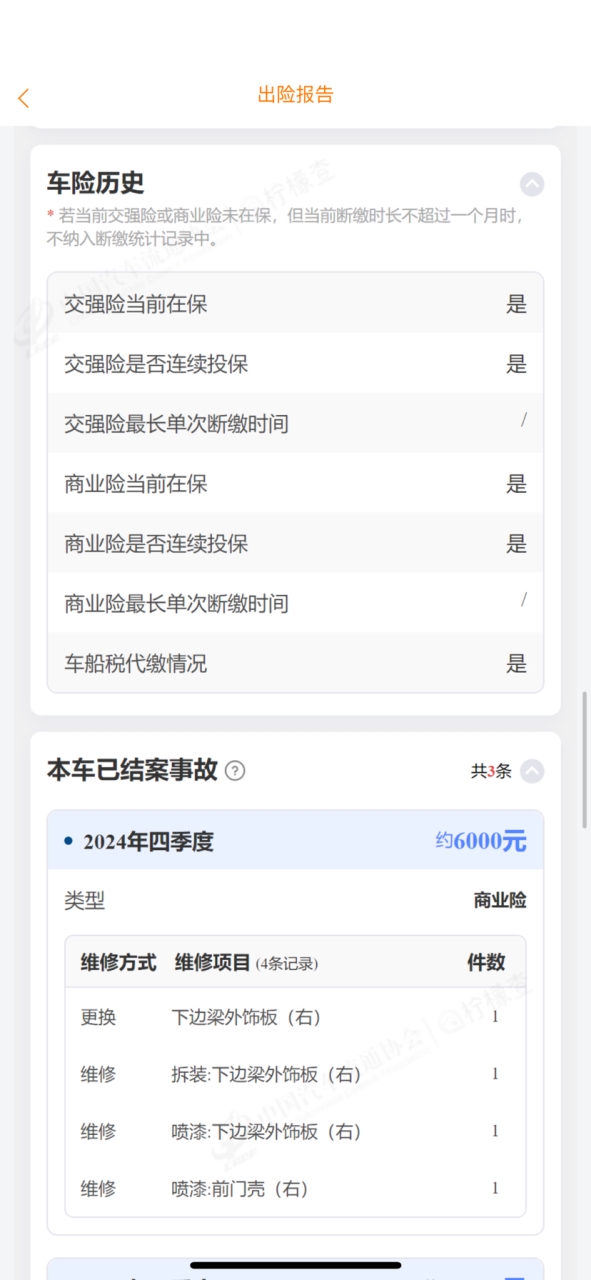Click the vertical scrollbar on right edge
591x1280 pixels.
pyautogui.click(x=585, y=759)
